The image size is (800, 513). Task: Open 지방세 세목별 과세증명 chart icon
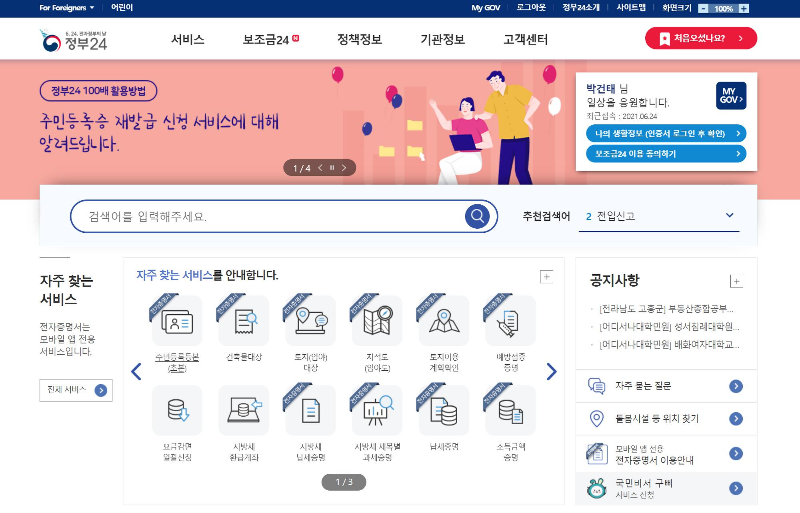pyautogui.click(x=378, y=410)
